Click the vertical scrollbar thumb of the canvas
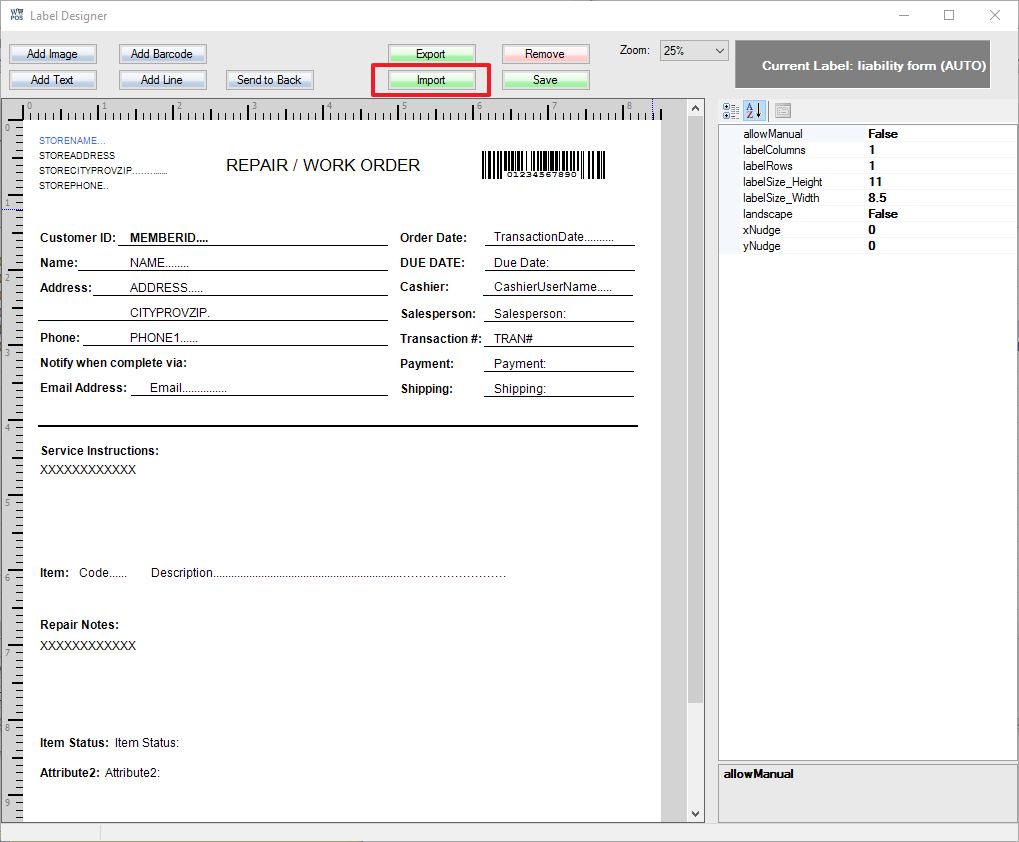This screenshot has height=842, width=1019. click(695, 409)
